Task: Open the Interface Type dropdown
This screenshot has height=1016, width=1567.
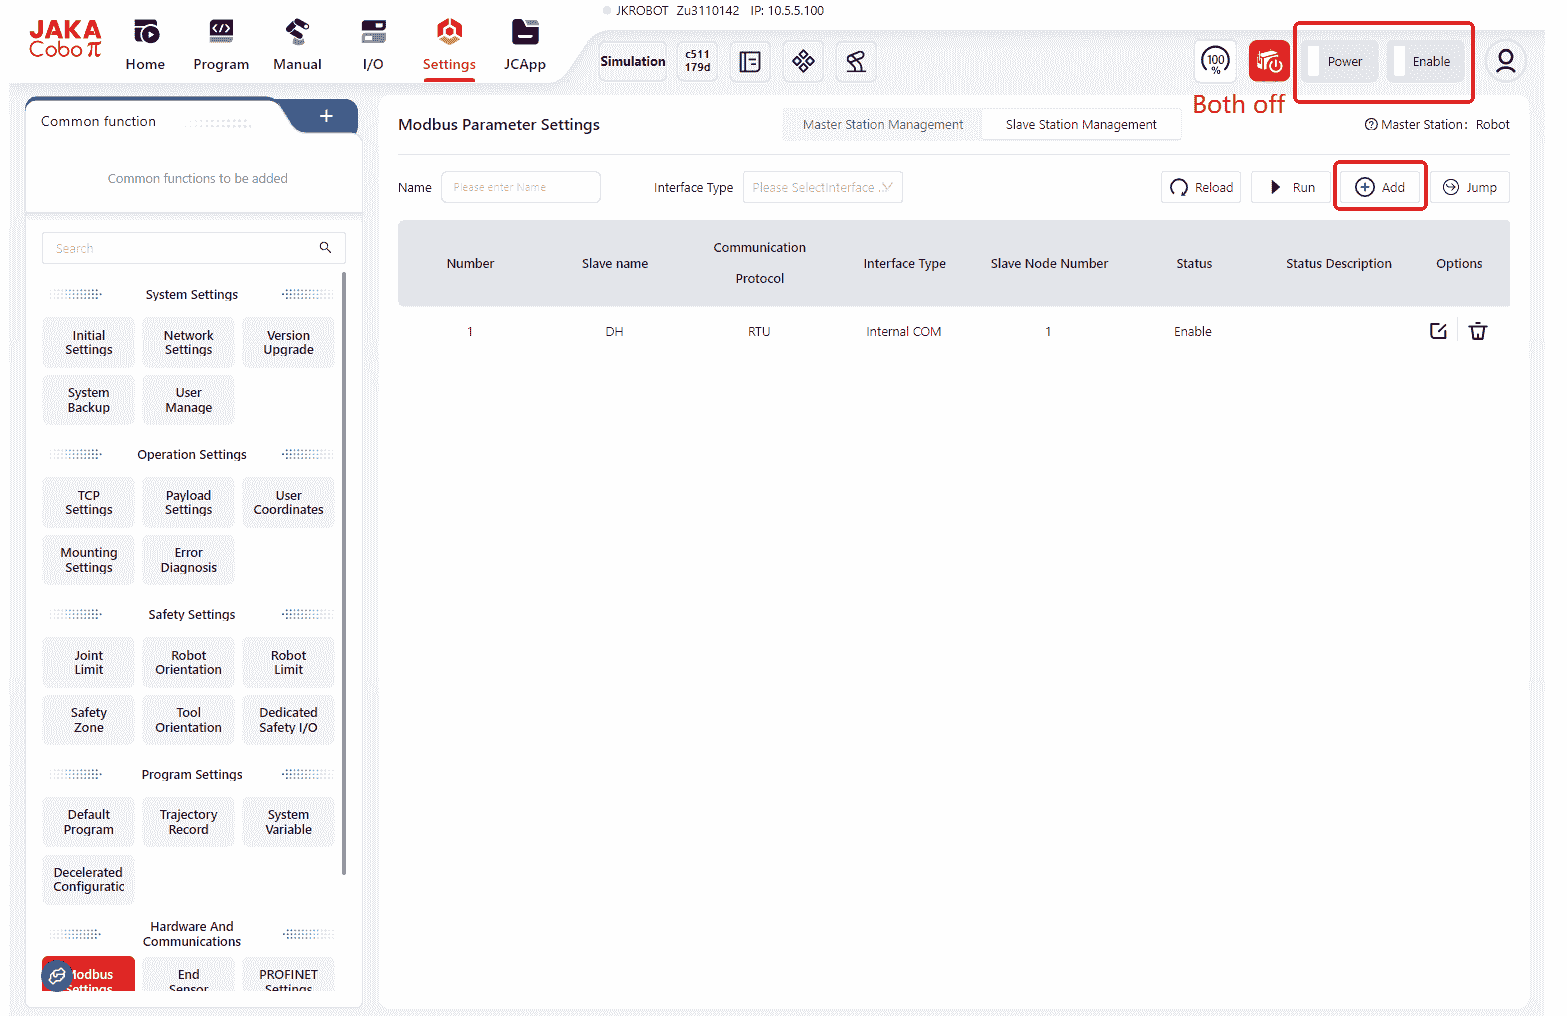Action: pyautogui.click(x=822, y=188)
